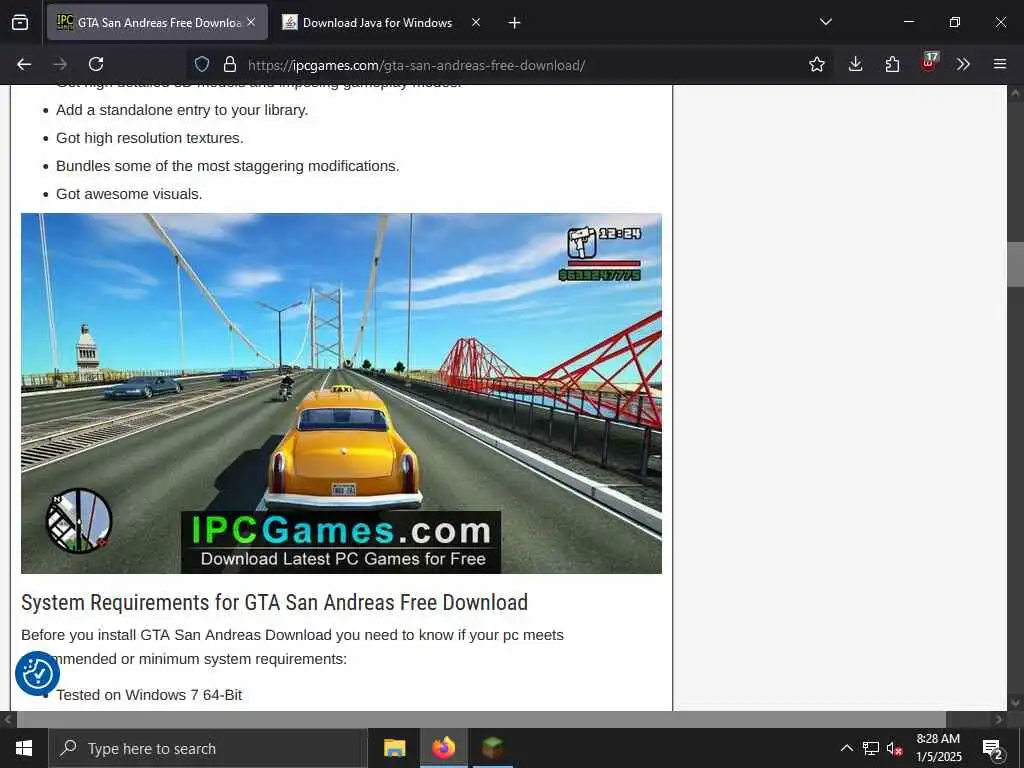Show hidden system tray icons
Image resolution: width=1024 pixels, height=768 pixels.
[x=846, y=748]
